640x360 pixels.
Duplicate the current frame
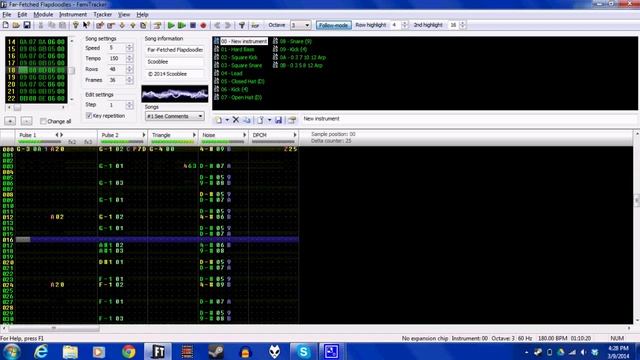143,25
